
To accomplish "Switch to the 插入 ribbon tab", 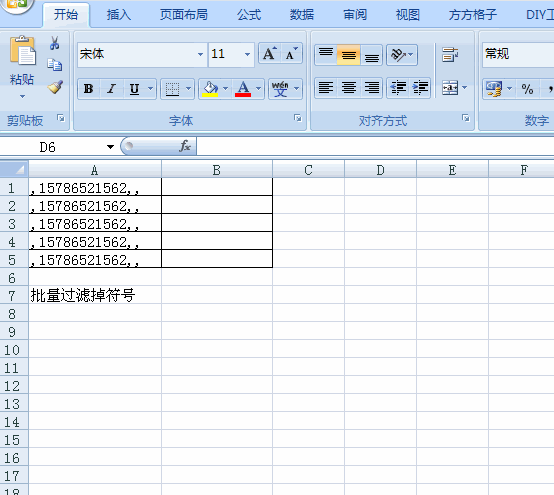I will (119, 15).
